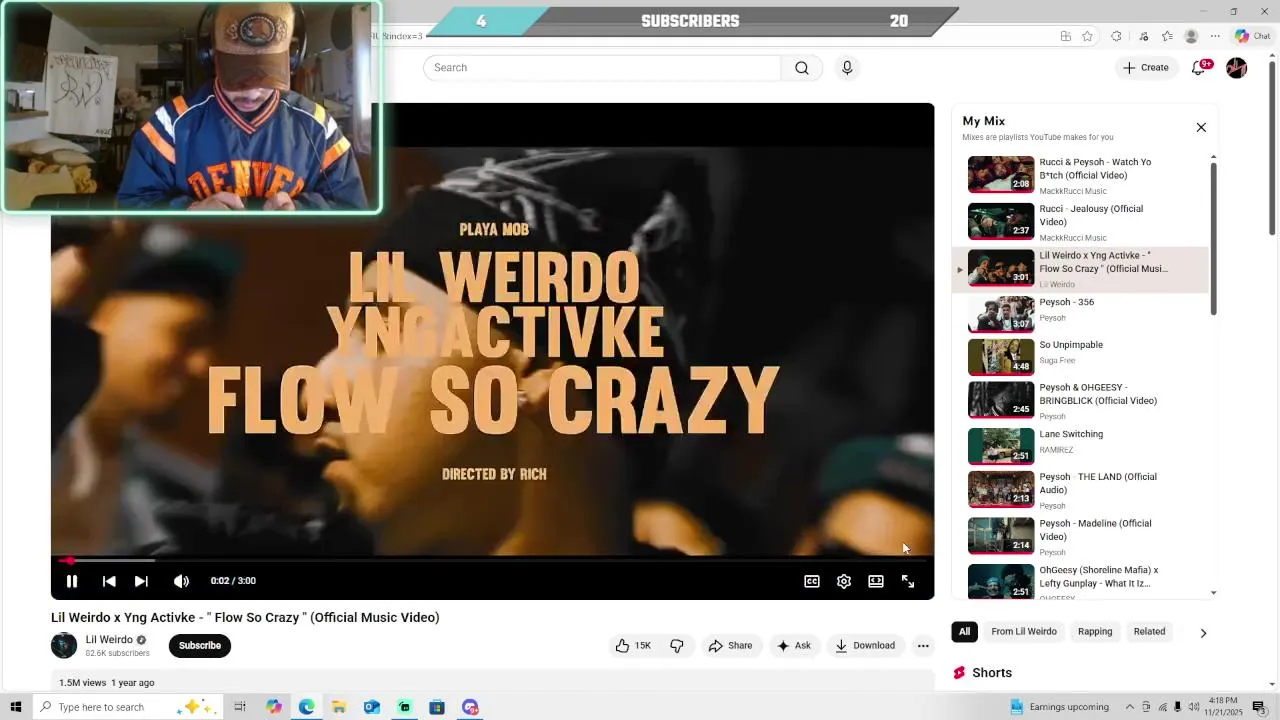Open browser profile avatar
This screenshot has width=1280, height=720.
coord(1191,36)
